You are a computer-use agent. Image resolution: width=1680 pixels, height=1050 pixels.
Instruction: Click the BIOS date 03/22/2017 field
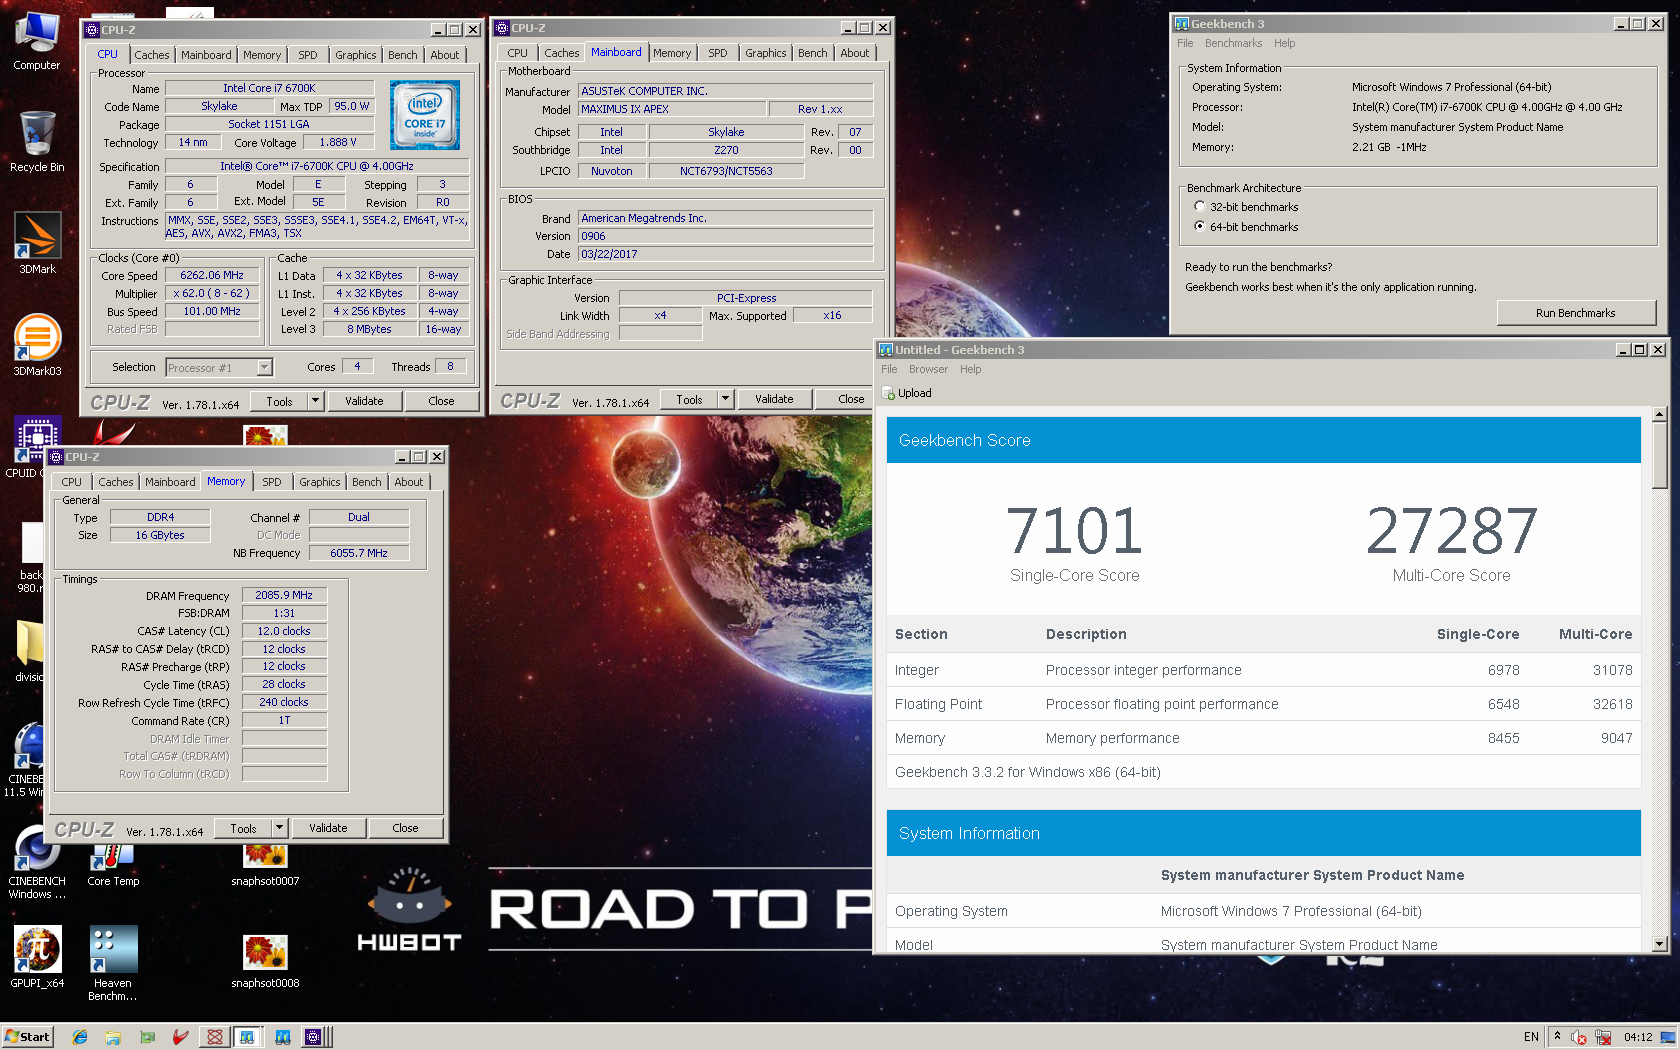726,254
